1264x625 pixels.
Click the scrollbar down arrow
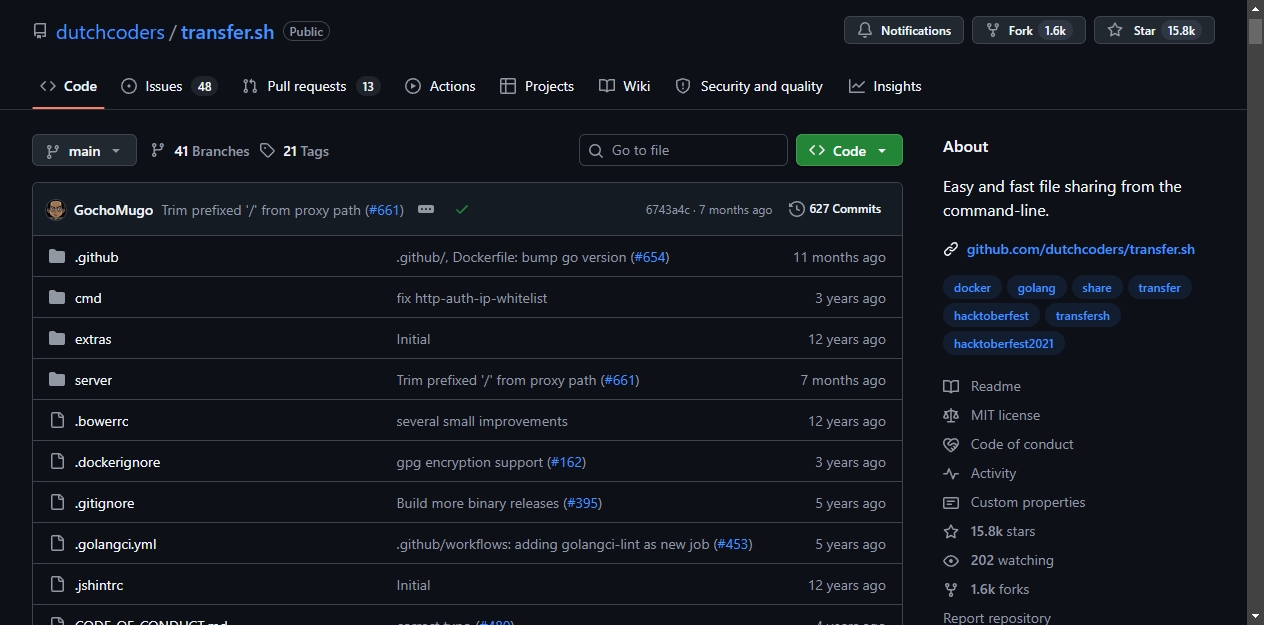pos(1255,616)
